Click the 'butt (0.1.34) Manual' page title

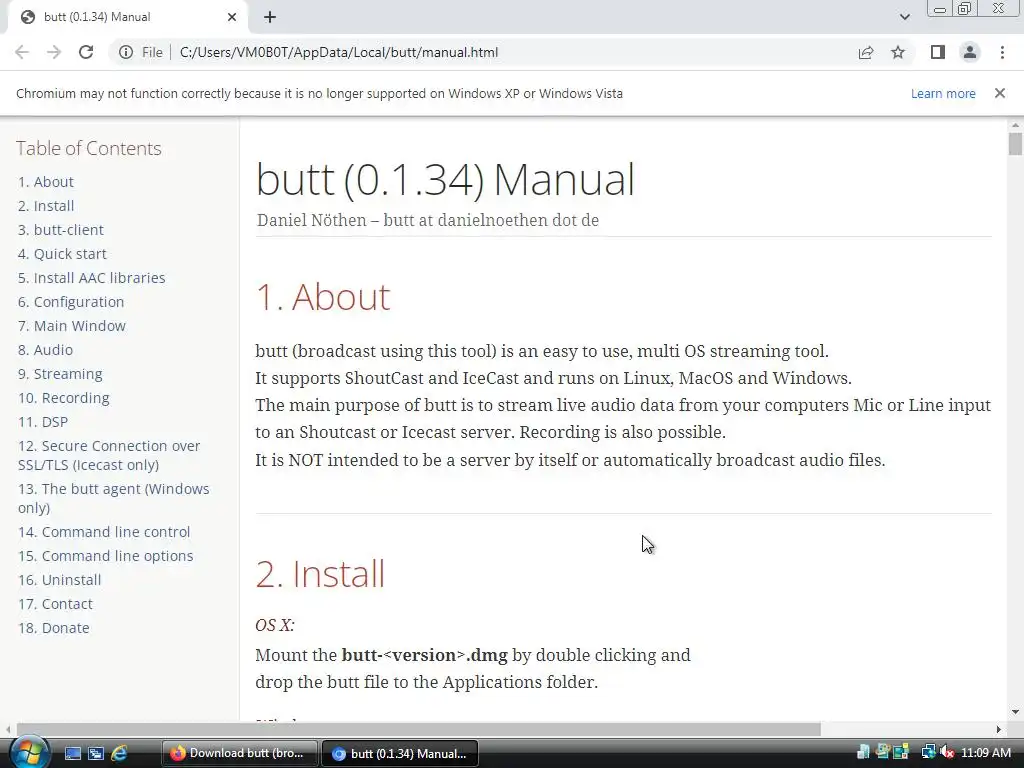coord(445,180)
